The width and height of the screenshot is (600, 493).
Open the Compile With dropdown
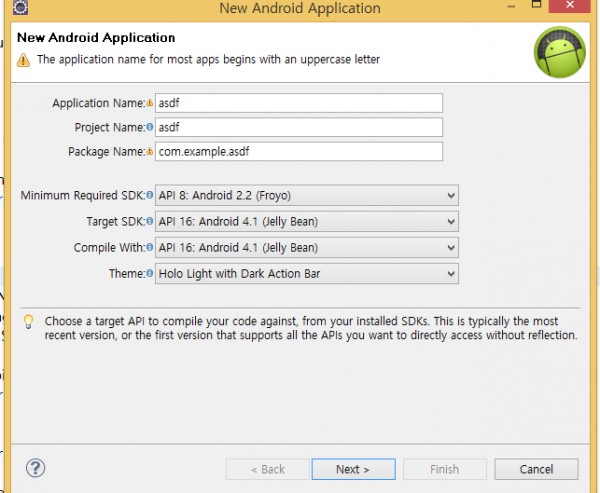(307, 248)
